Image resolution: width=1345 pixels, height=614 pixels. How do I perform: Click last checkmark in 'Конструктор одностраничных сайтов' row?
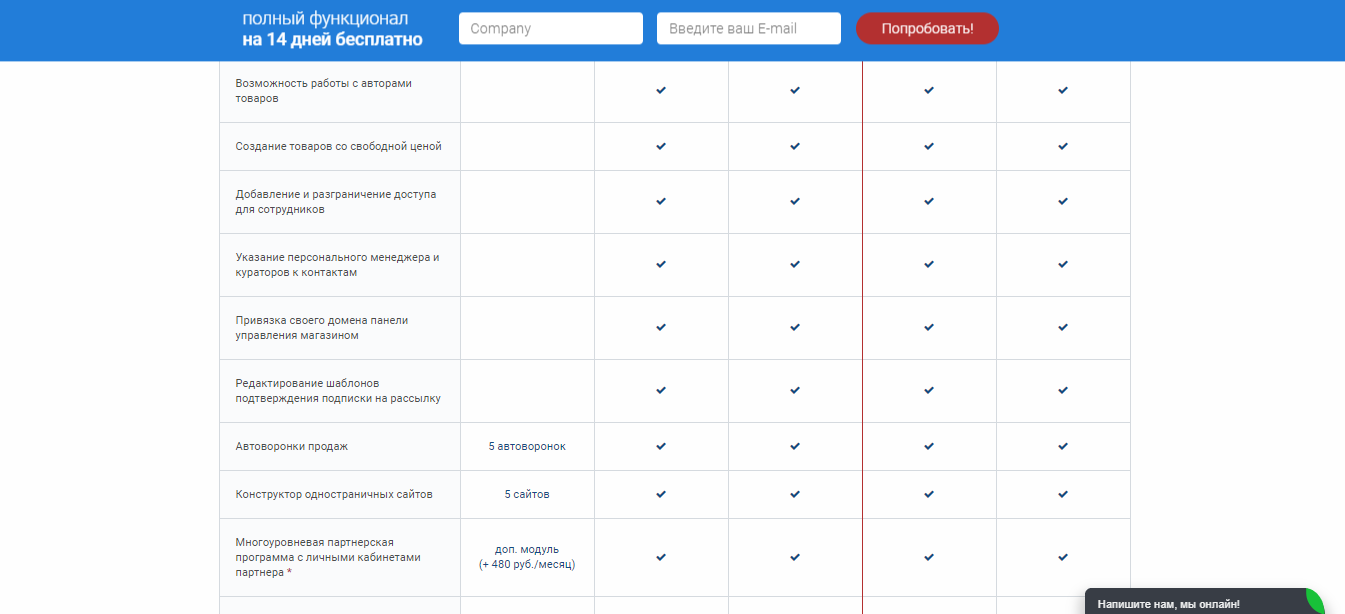pyautogui.click(x=1063, y=494)
